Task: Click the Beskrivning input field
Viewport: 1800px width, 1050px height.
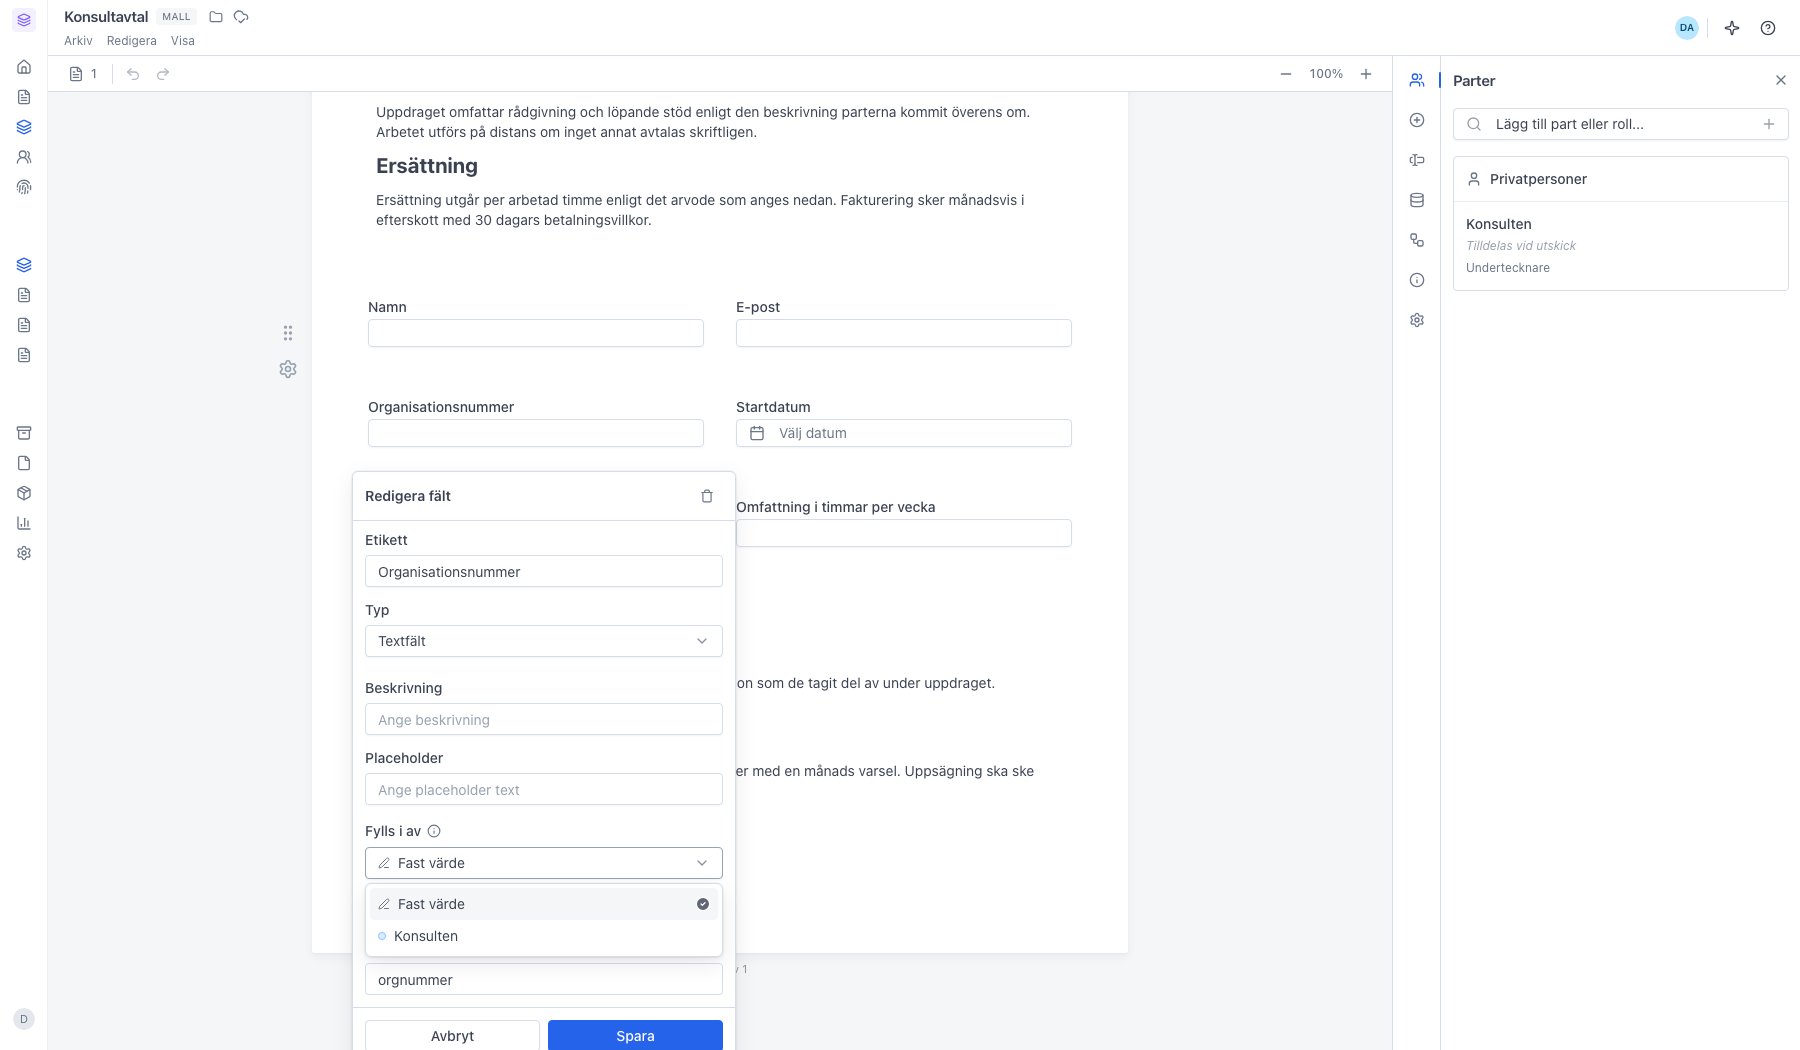Action: click(544, 719)
